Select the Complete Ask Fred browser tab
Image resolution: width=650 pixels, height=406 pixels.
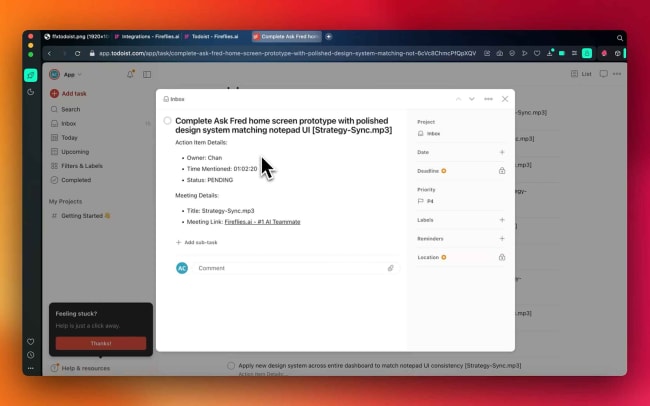coord(287,36)
